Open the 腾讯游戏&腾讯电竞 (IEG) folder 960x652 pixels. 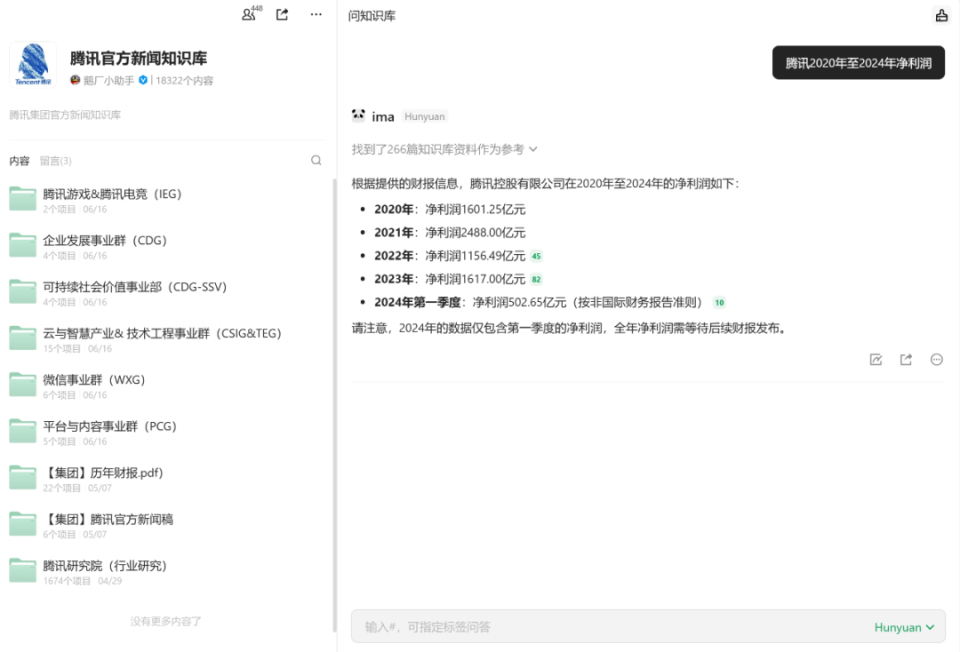point(165,200)
